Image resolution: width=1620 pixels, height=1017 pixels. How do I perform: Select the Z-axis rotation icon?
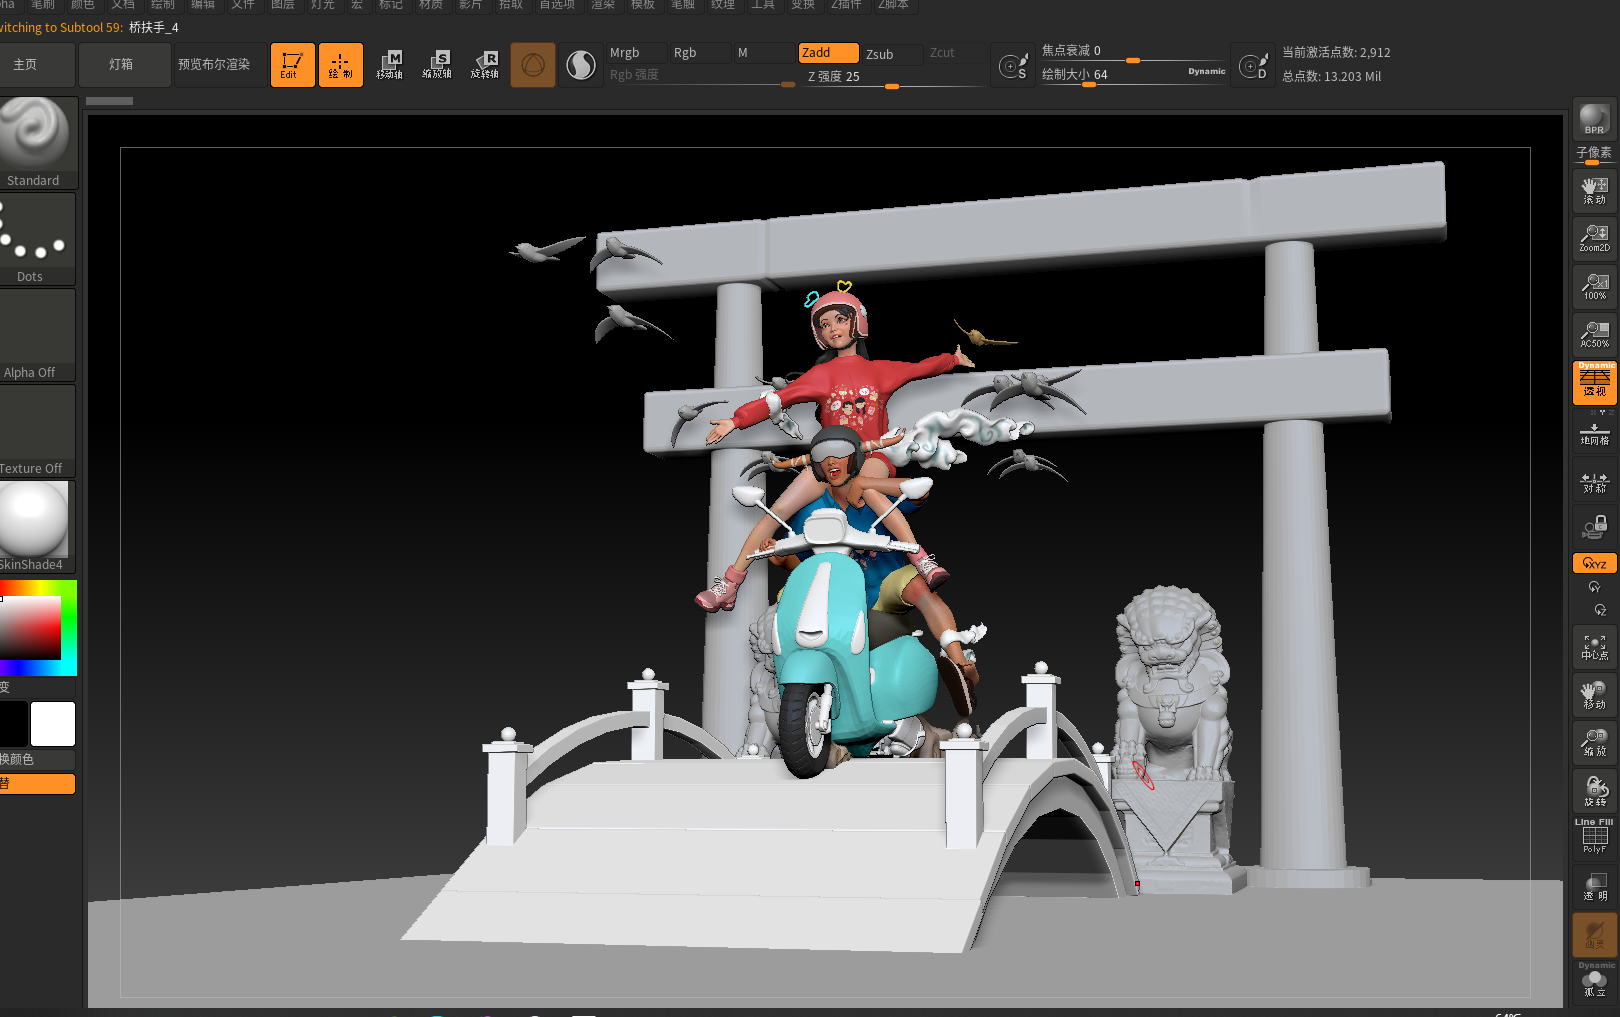(x=1599, y=609)
